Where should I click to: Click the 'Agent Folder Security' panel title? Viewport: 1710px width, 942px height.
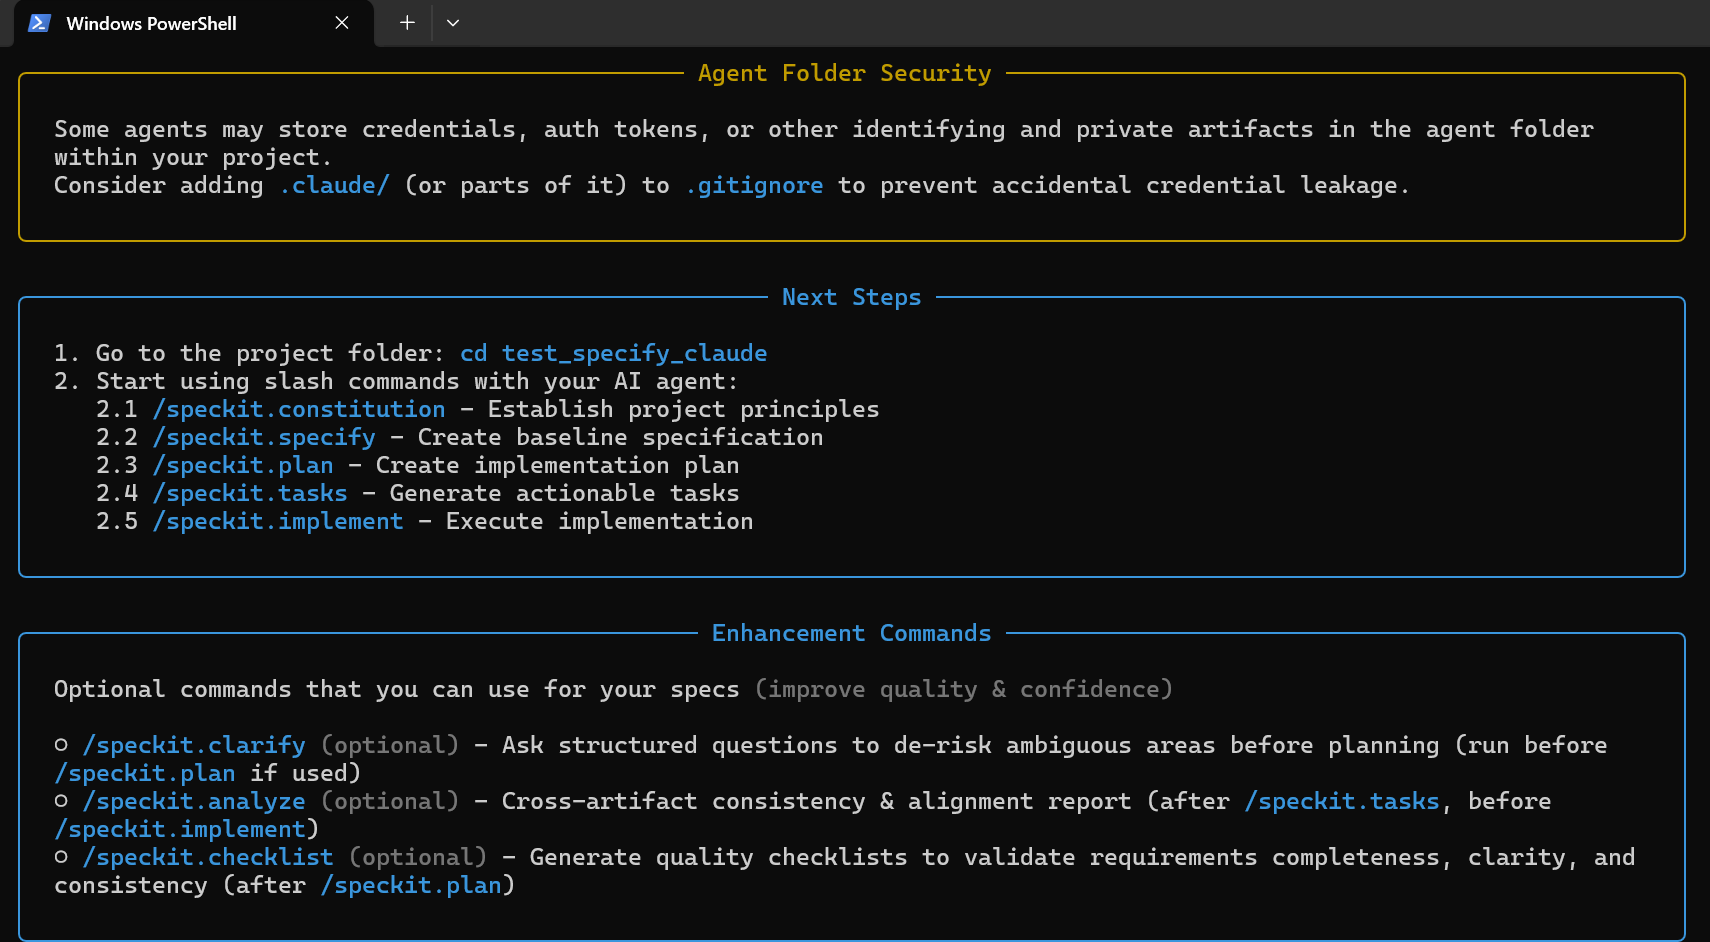coord(844,73)
